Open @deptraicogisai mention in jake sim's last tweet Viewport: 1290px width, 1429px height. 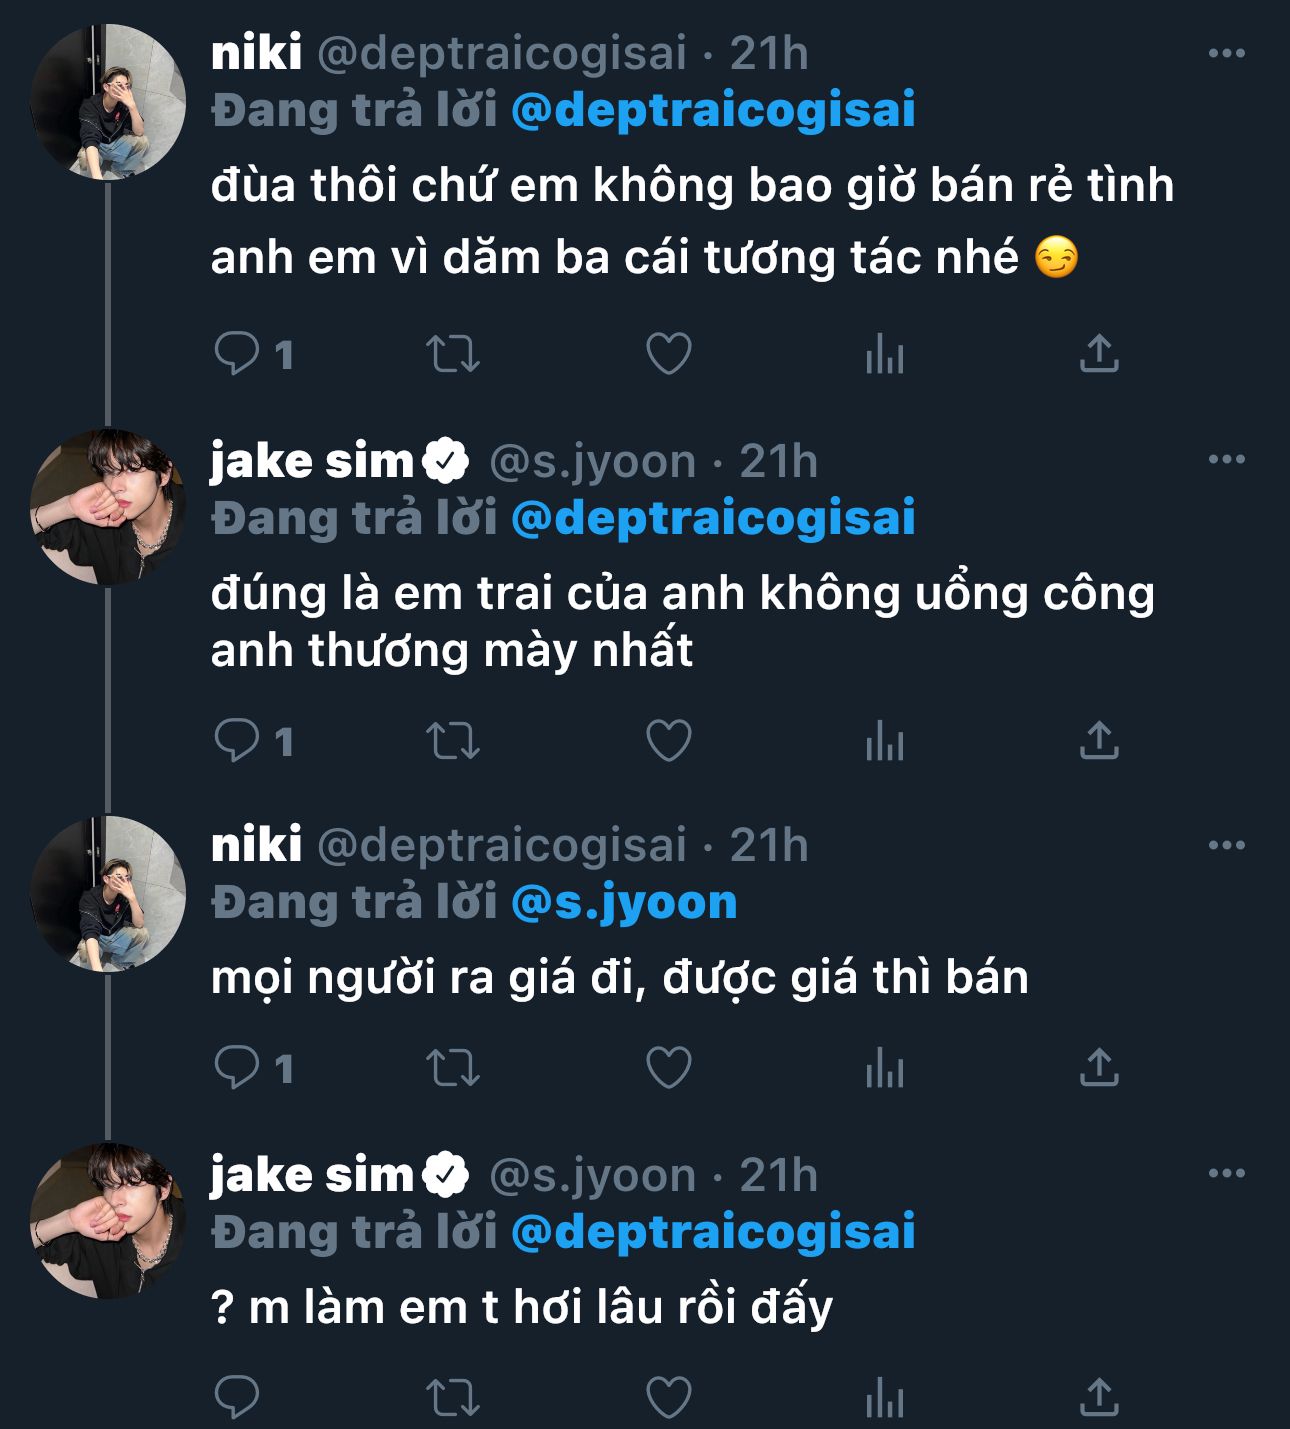click(x=713, y=1232)
